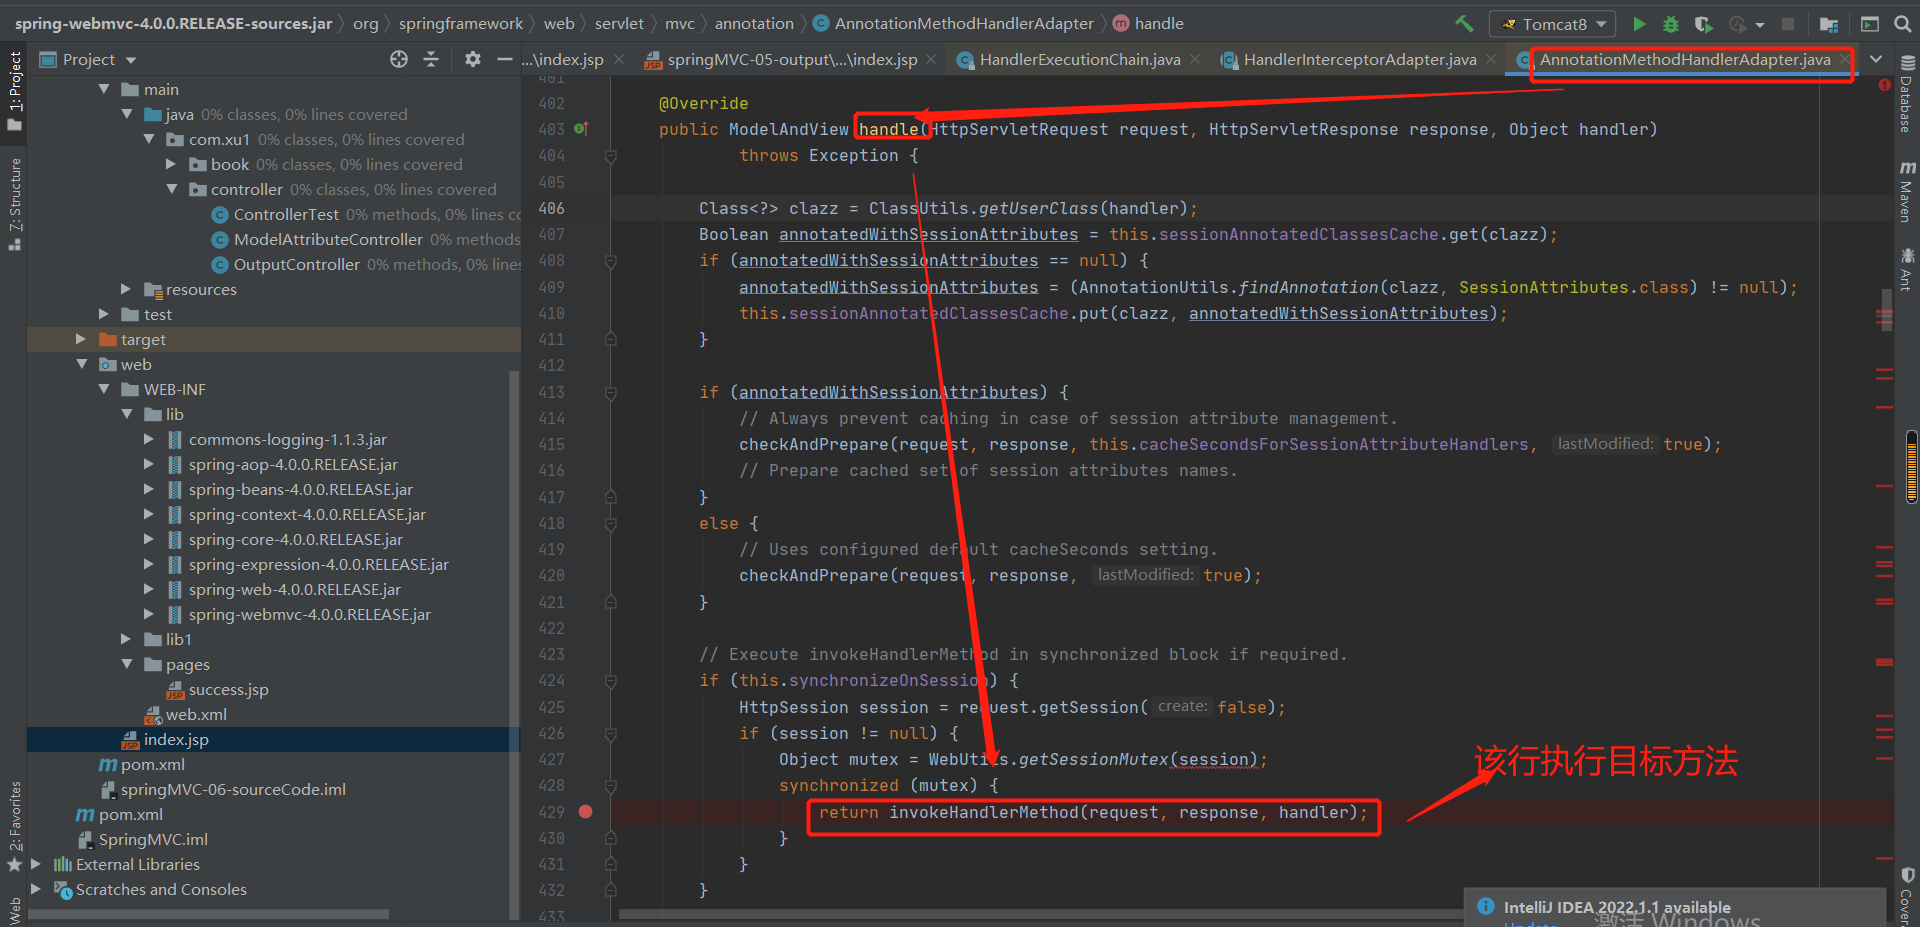Click the handle method breadcrumb icon
This screenshot has height=927, width=1920.
point(1121,23)
